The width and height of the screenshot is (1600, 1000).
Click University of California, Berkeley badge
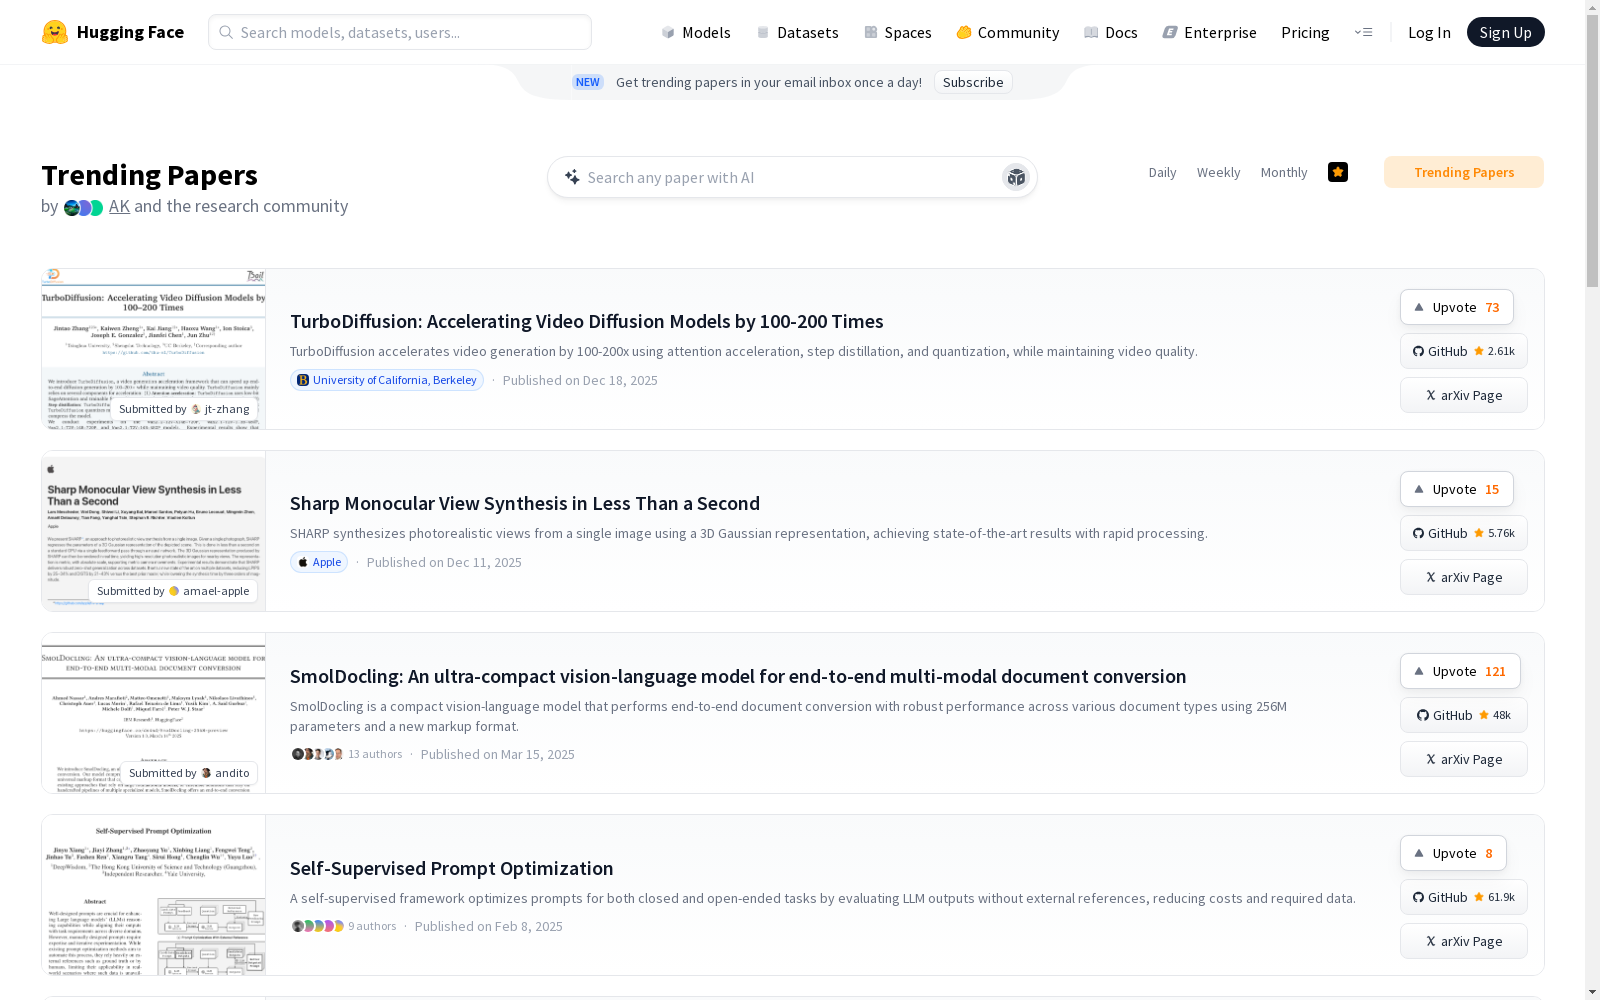coord(387,380)
